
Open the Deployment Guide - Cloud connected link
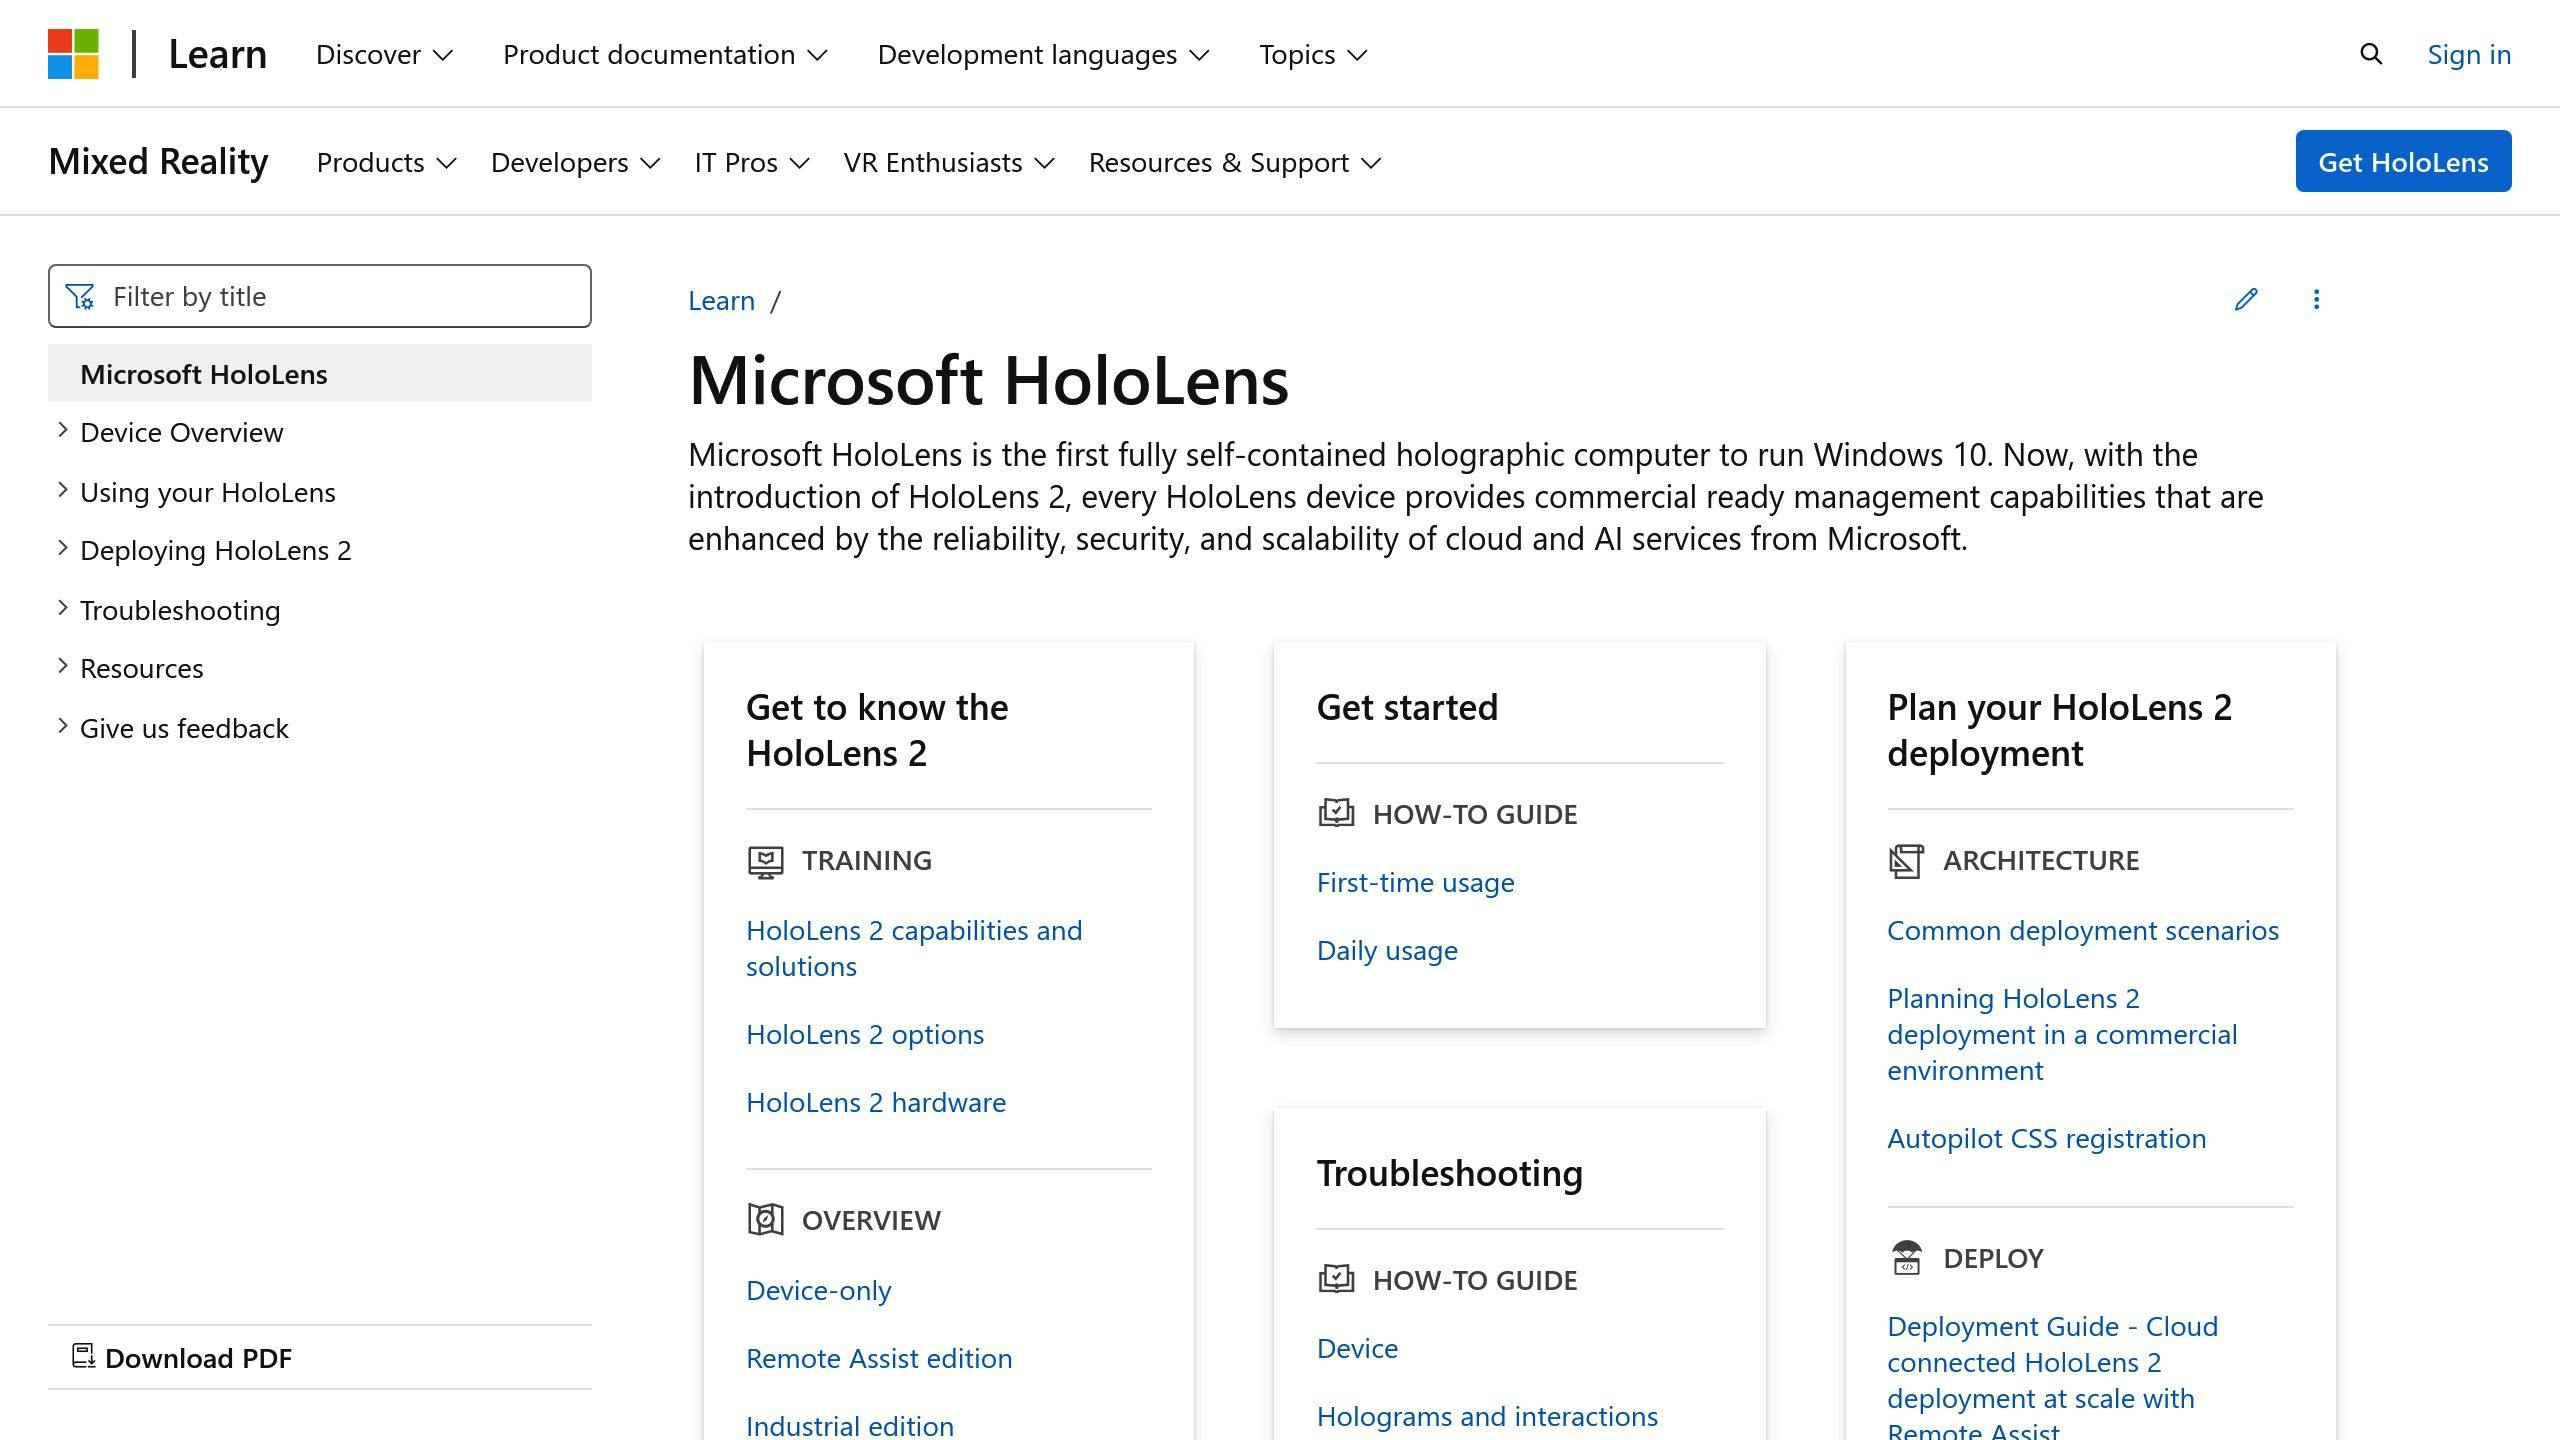point(2052,1375)
